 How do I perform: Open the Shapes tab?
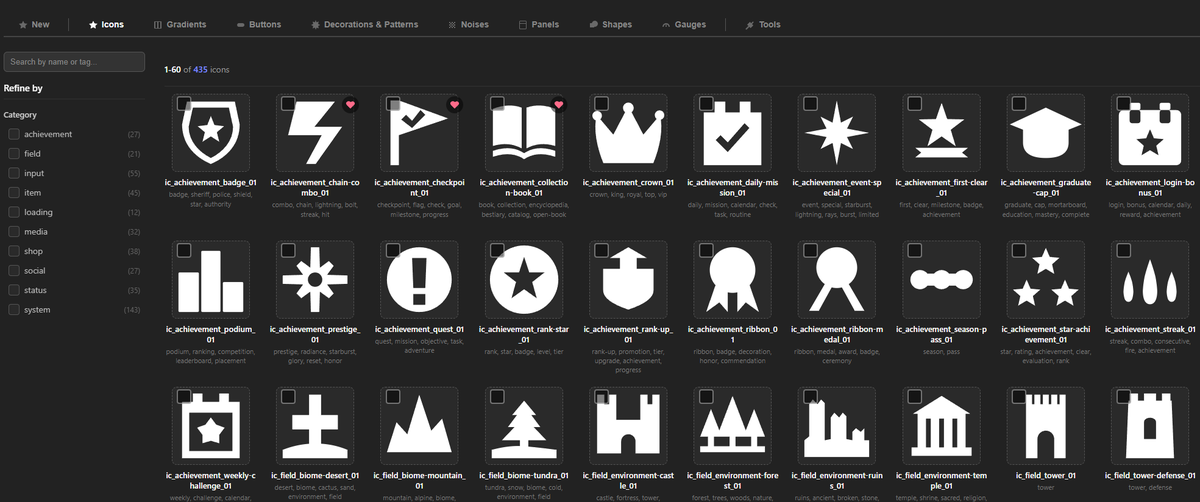click(611, 24)
